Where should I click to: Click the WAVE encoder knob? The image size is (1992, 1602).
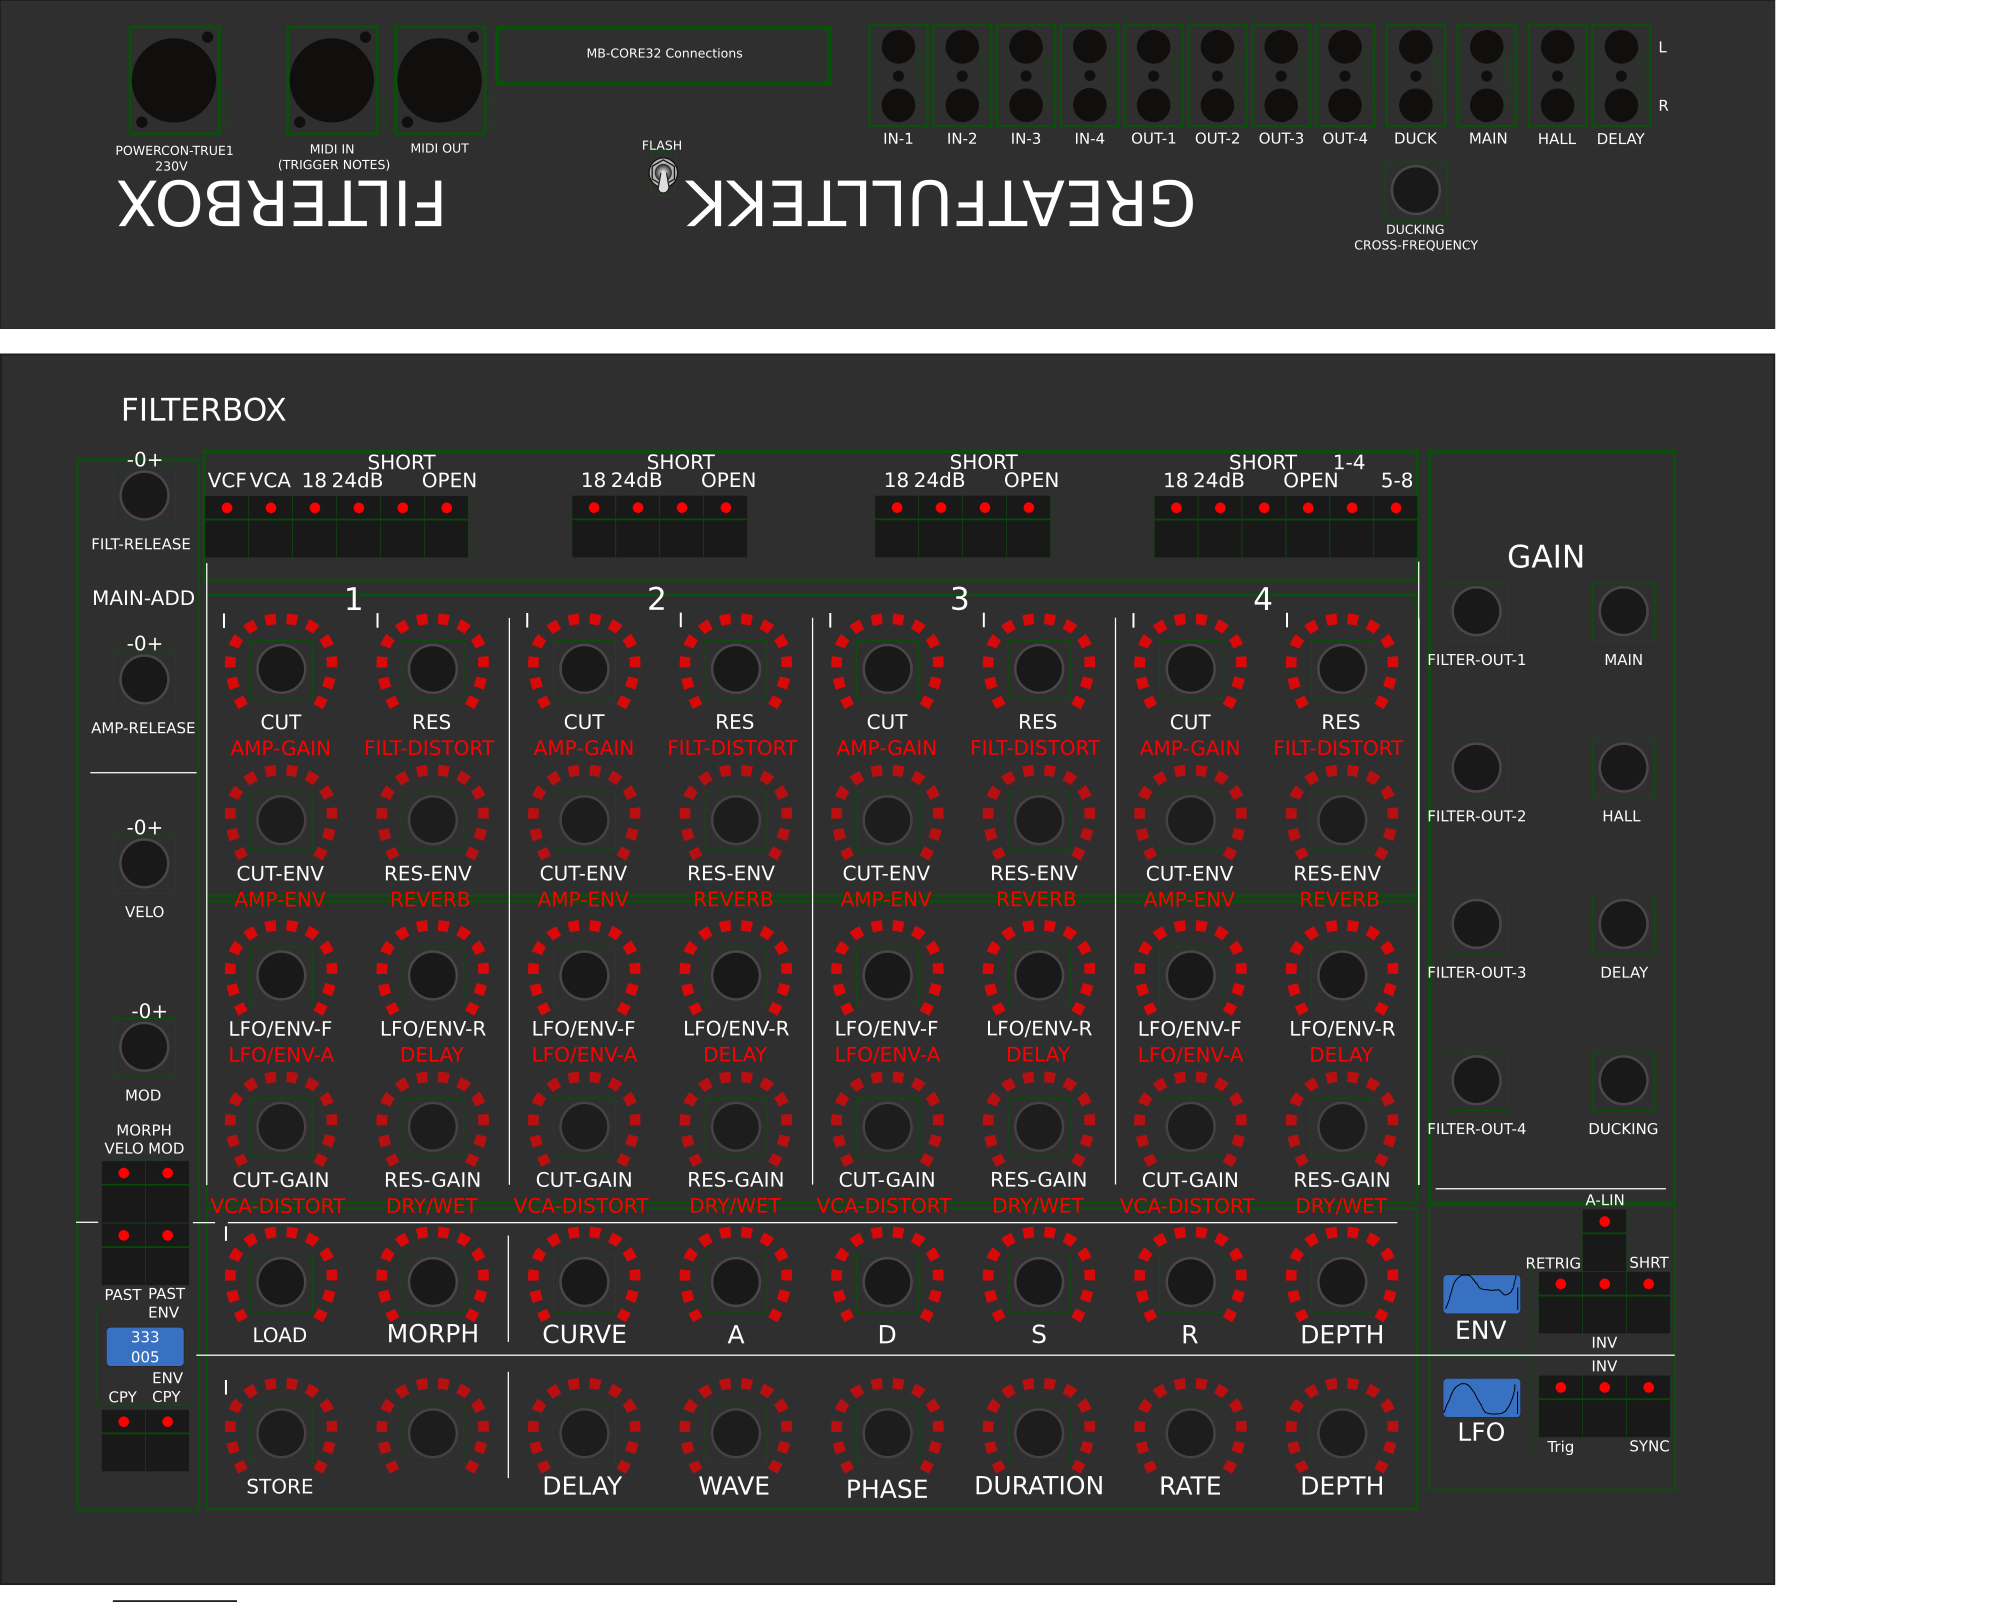735,1433
